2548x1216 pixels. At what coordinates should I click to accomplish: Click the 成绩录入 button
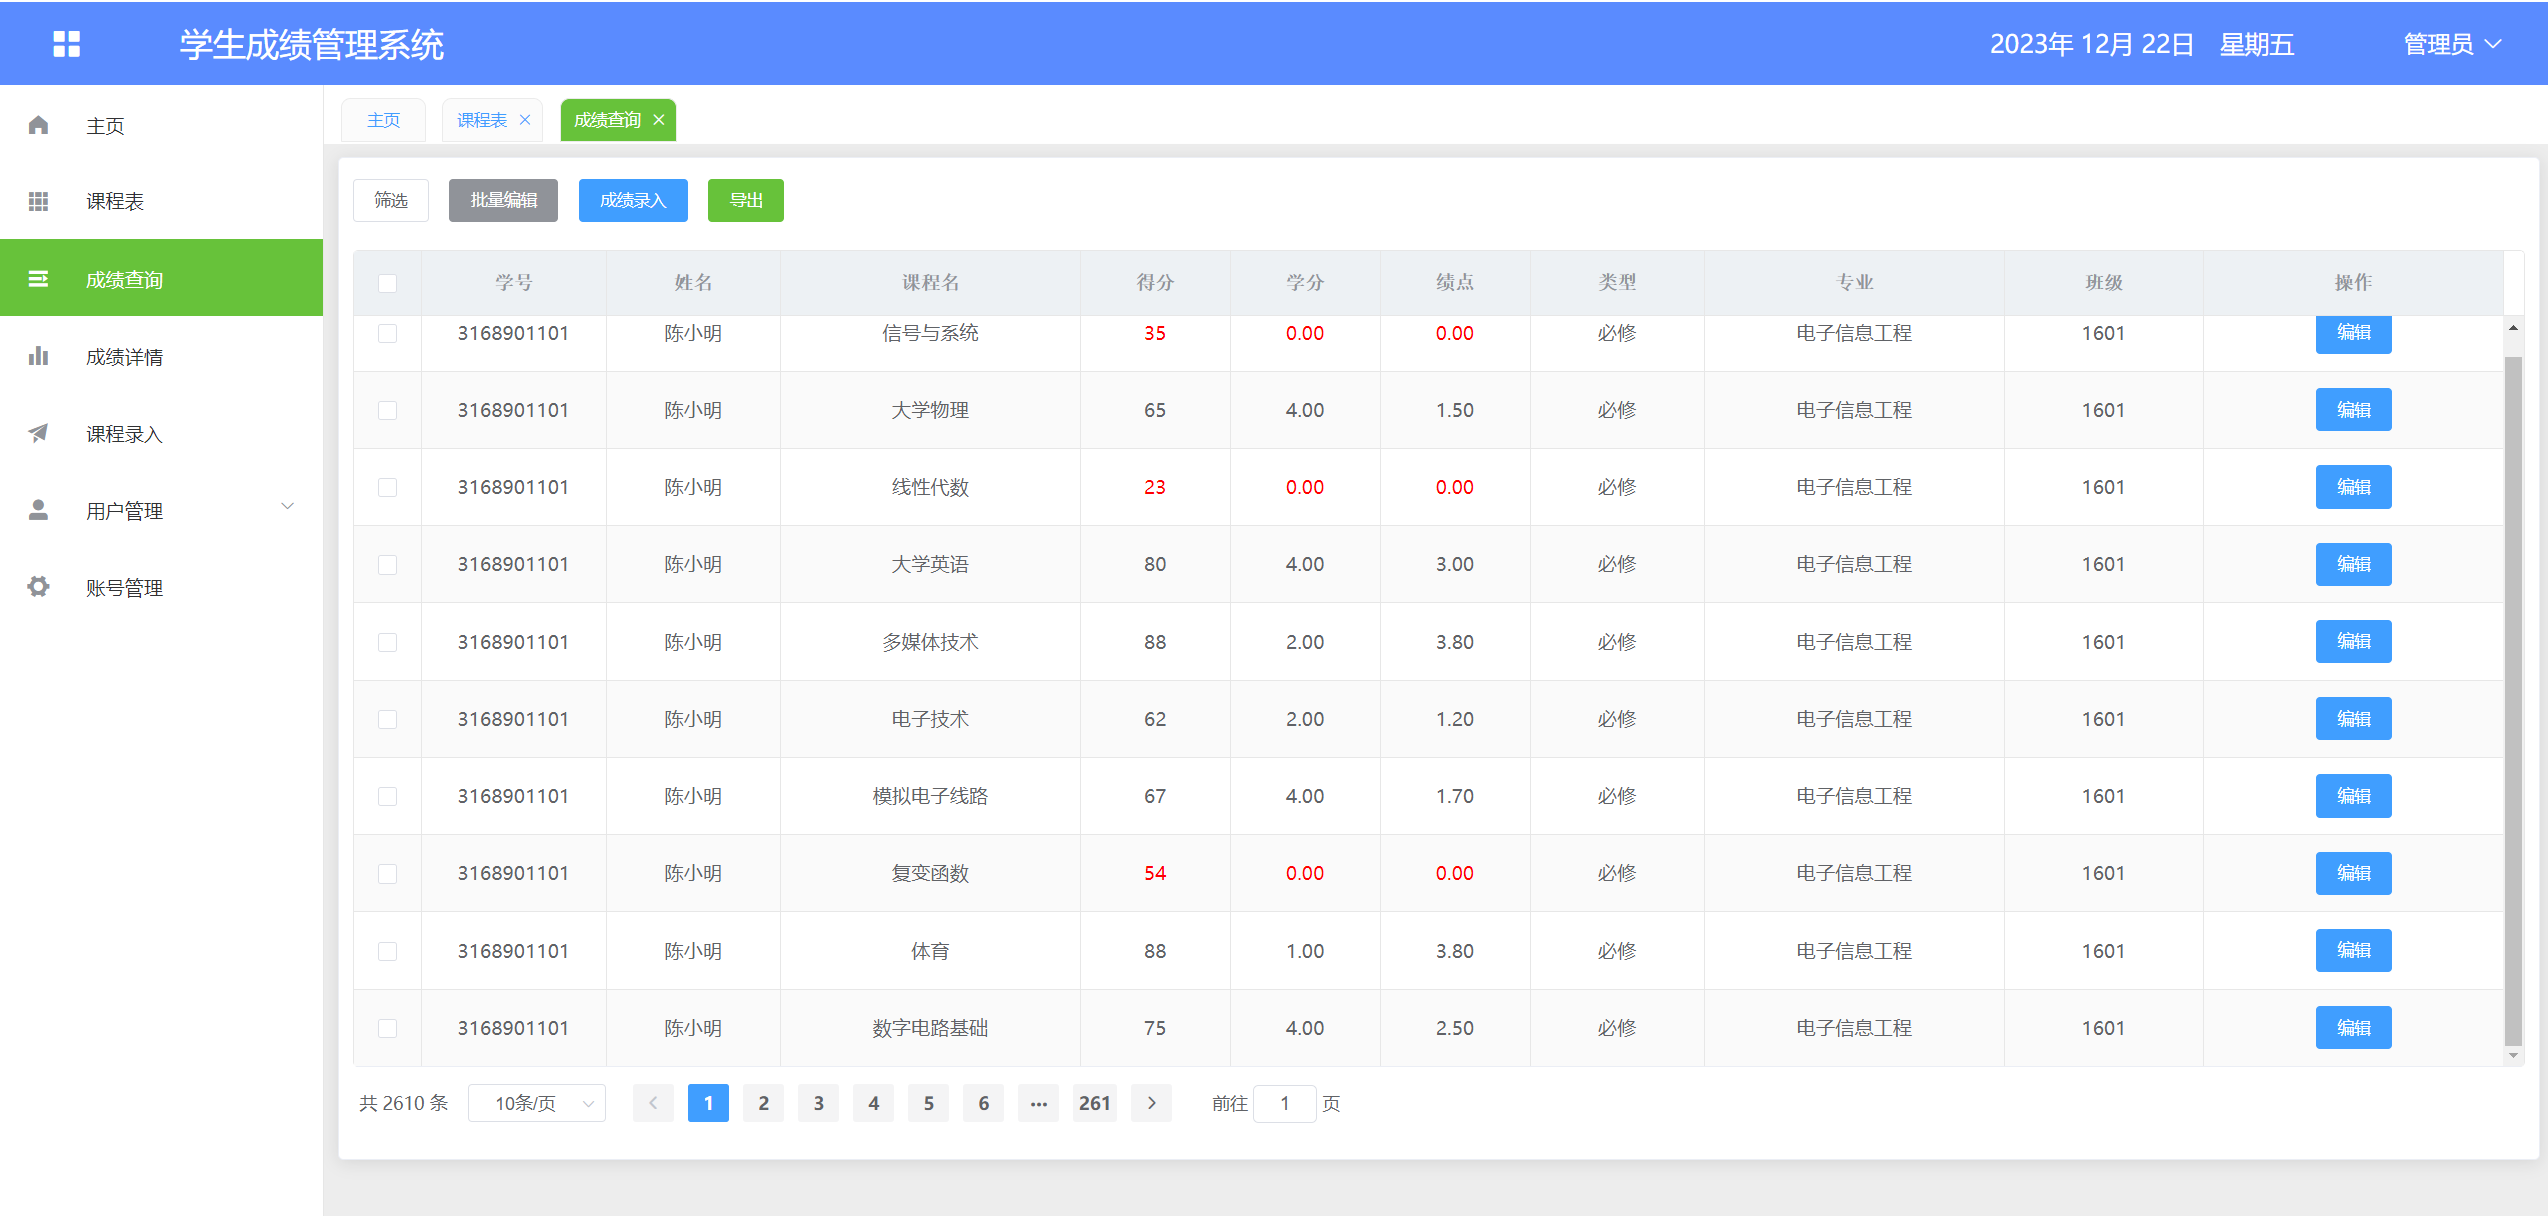tap(633, 200)
